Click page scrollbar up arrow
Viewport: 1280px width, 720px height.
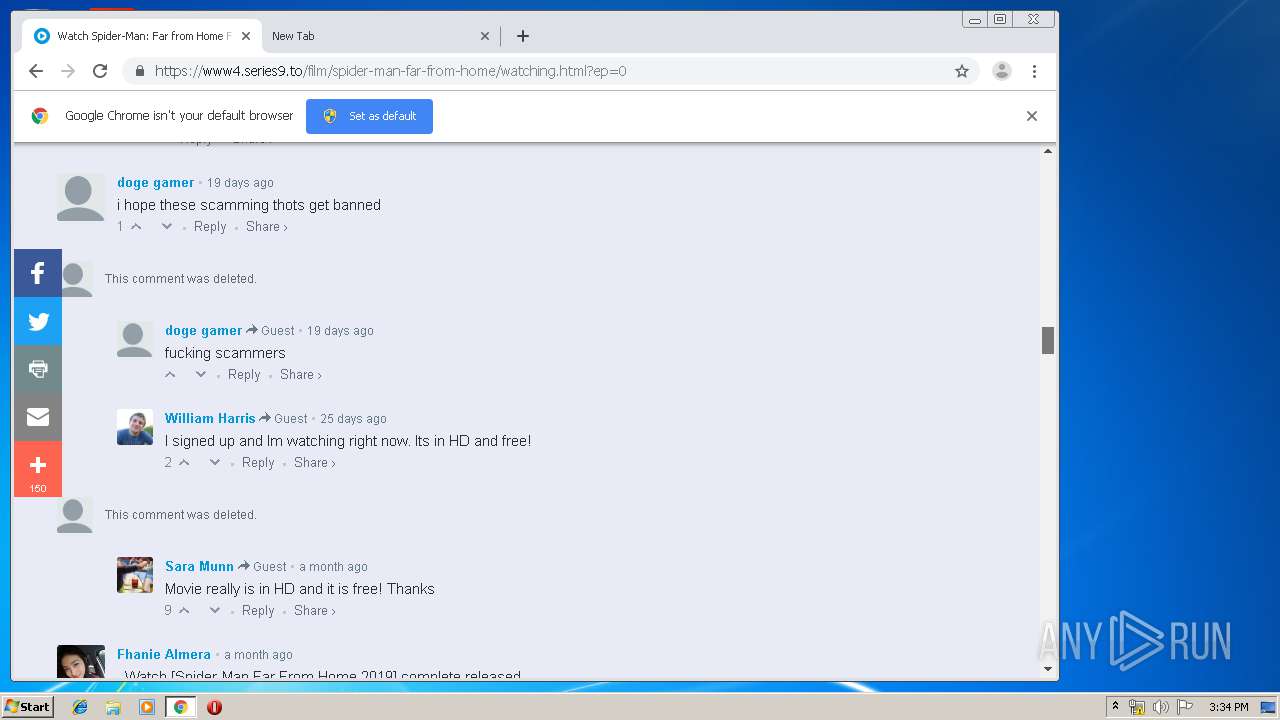(x=1048, y=151)
